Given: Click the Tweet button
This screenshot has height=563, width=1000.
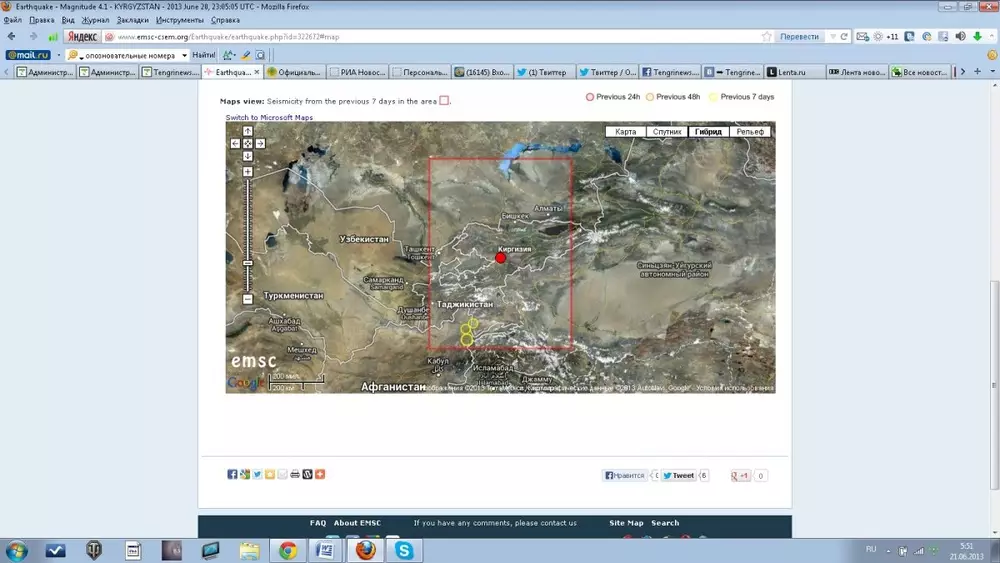Looking at the screenshot, I should (678, 476).
